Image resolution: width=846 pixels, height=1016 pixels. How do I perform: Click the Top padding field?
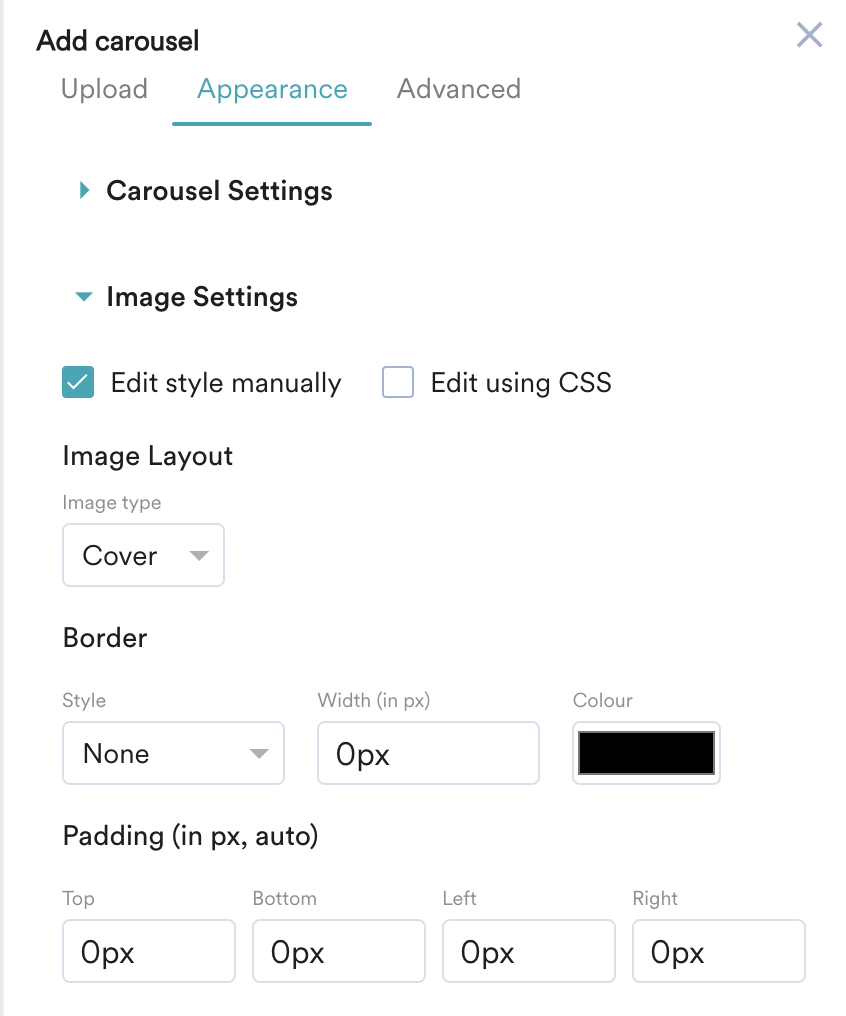148,952
